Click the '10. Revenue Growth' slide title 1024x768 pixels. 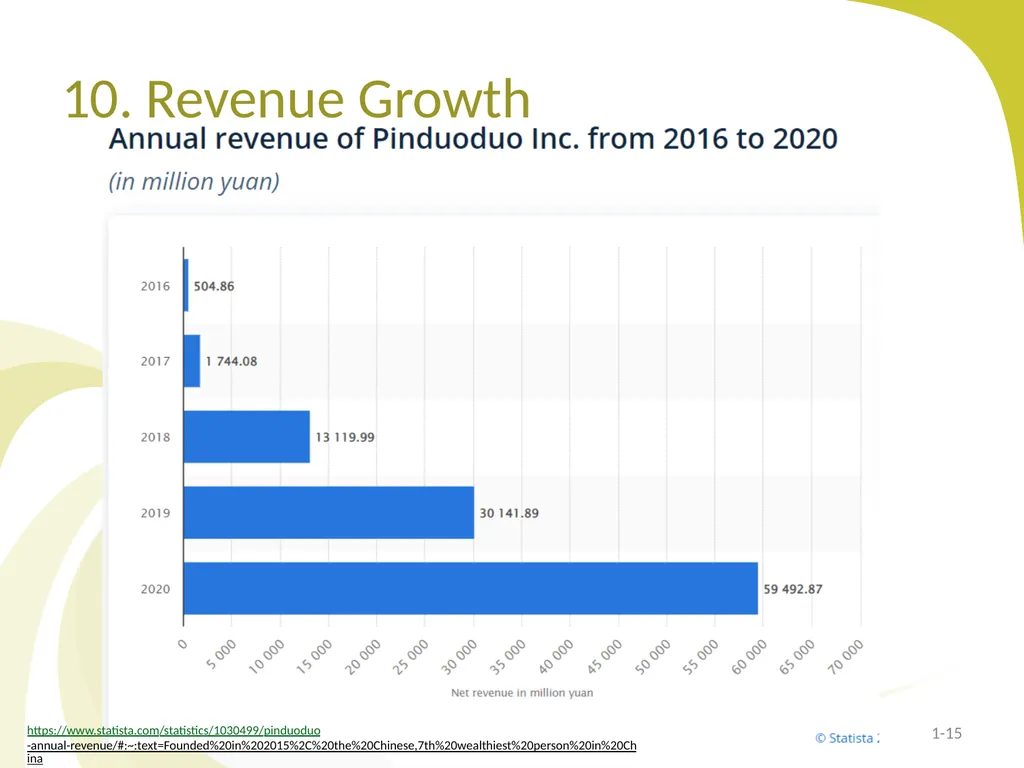pos(297,99)
